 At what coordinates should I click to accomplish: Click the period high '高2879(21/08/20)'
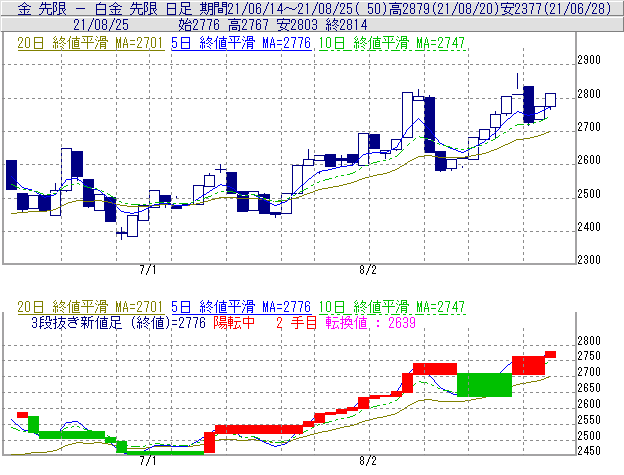tap(443, 8)
